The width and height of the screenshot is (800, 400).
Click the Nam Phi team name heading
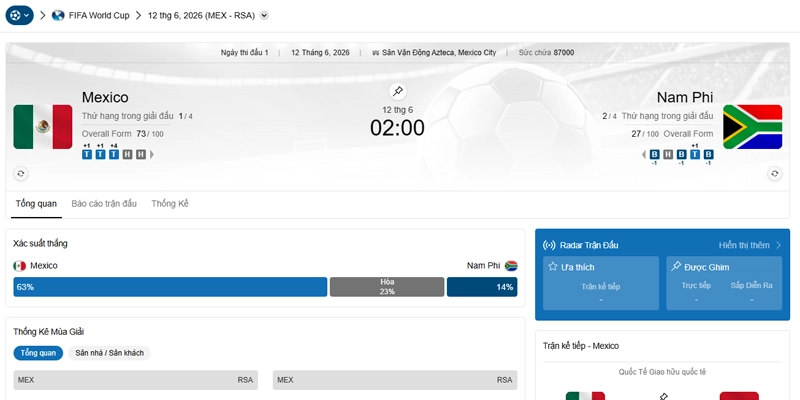(x=685, y=97)
